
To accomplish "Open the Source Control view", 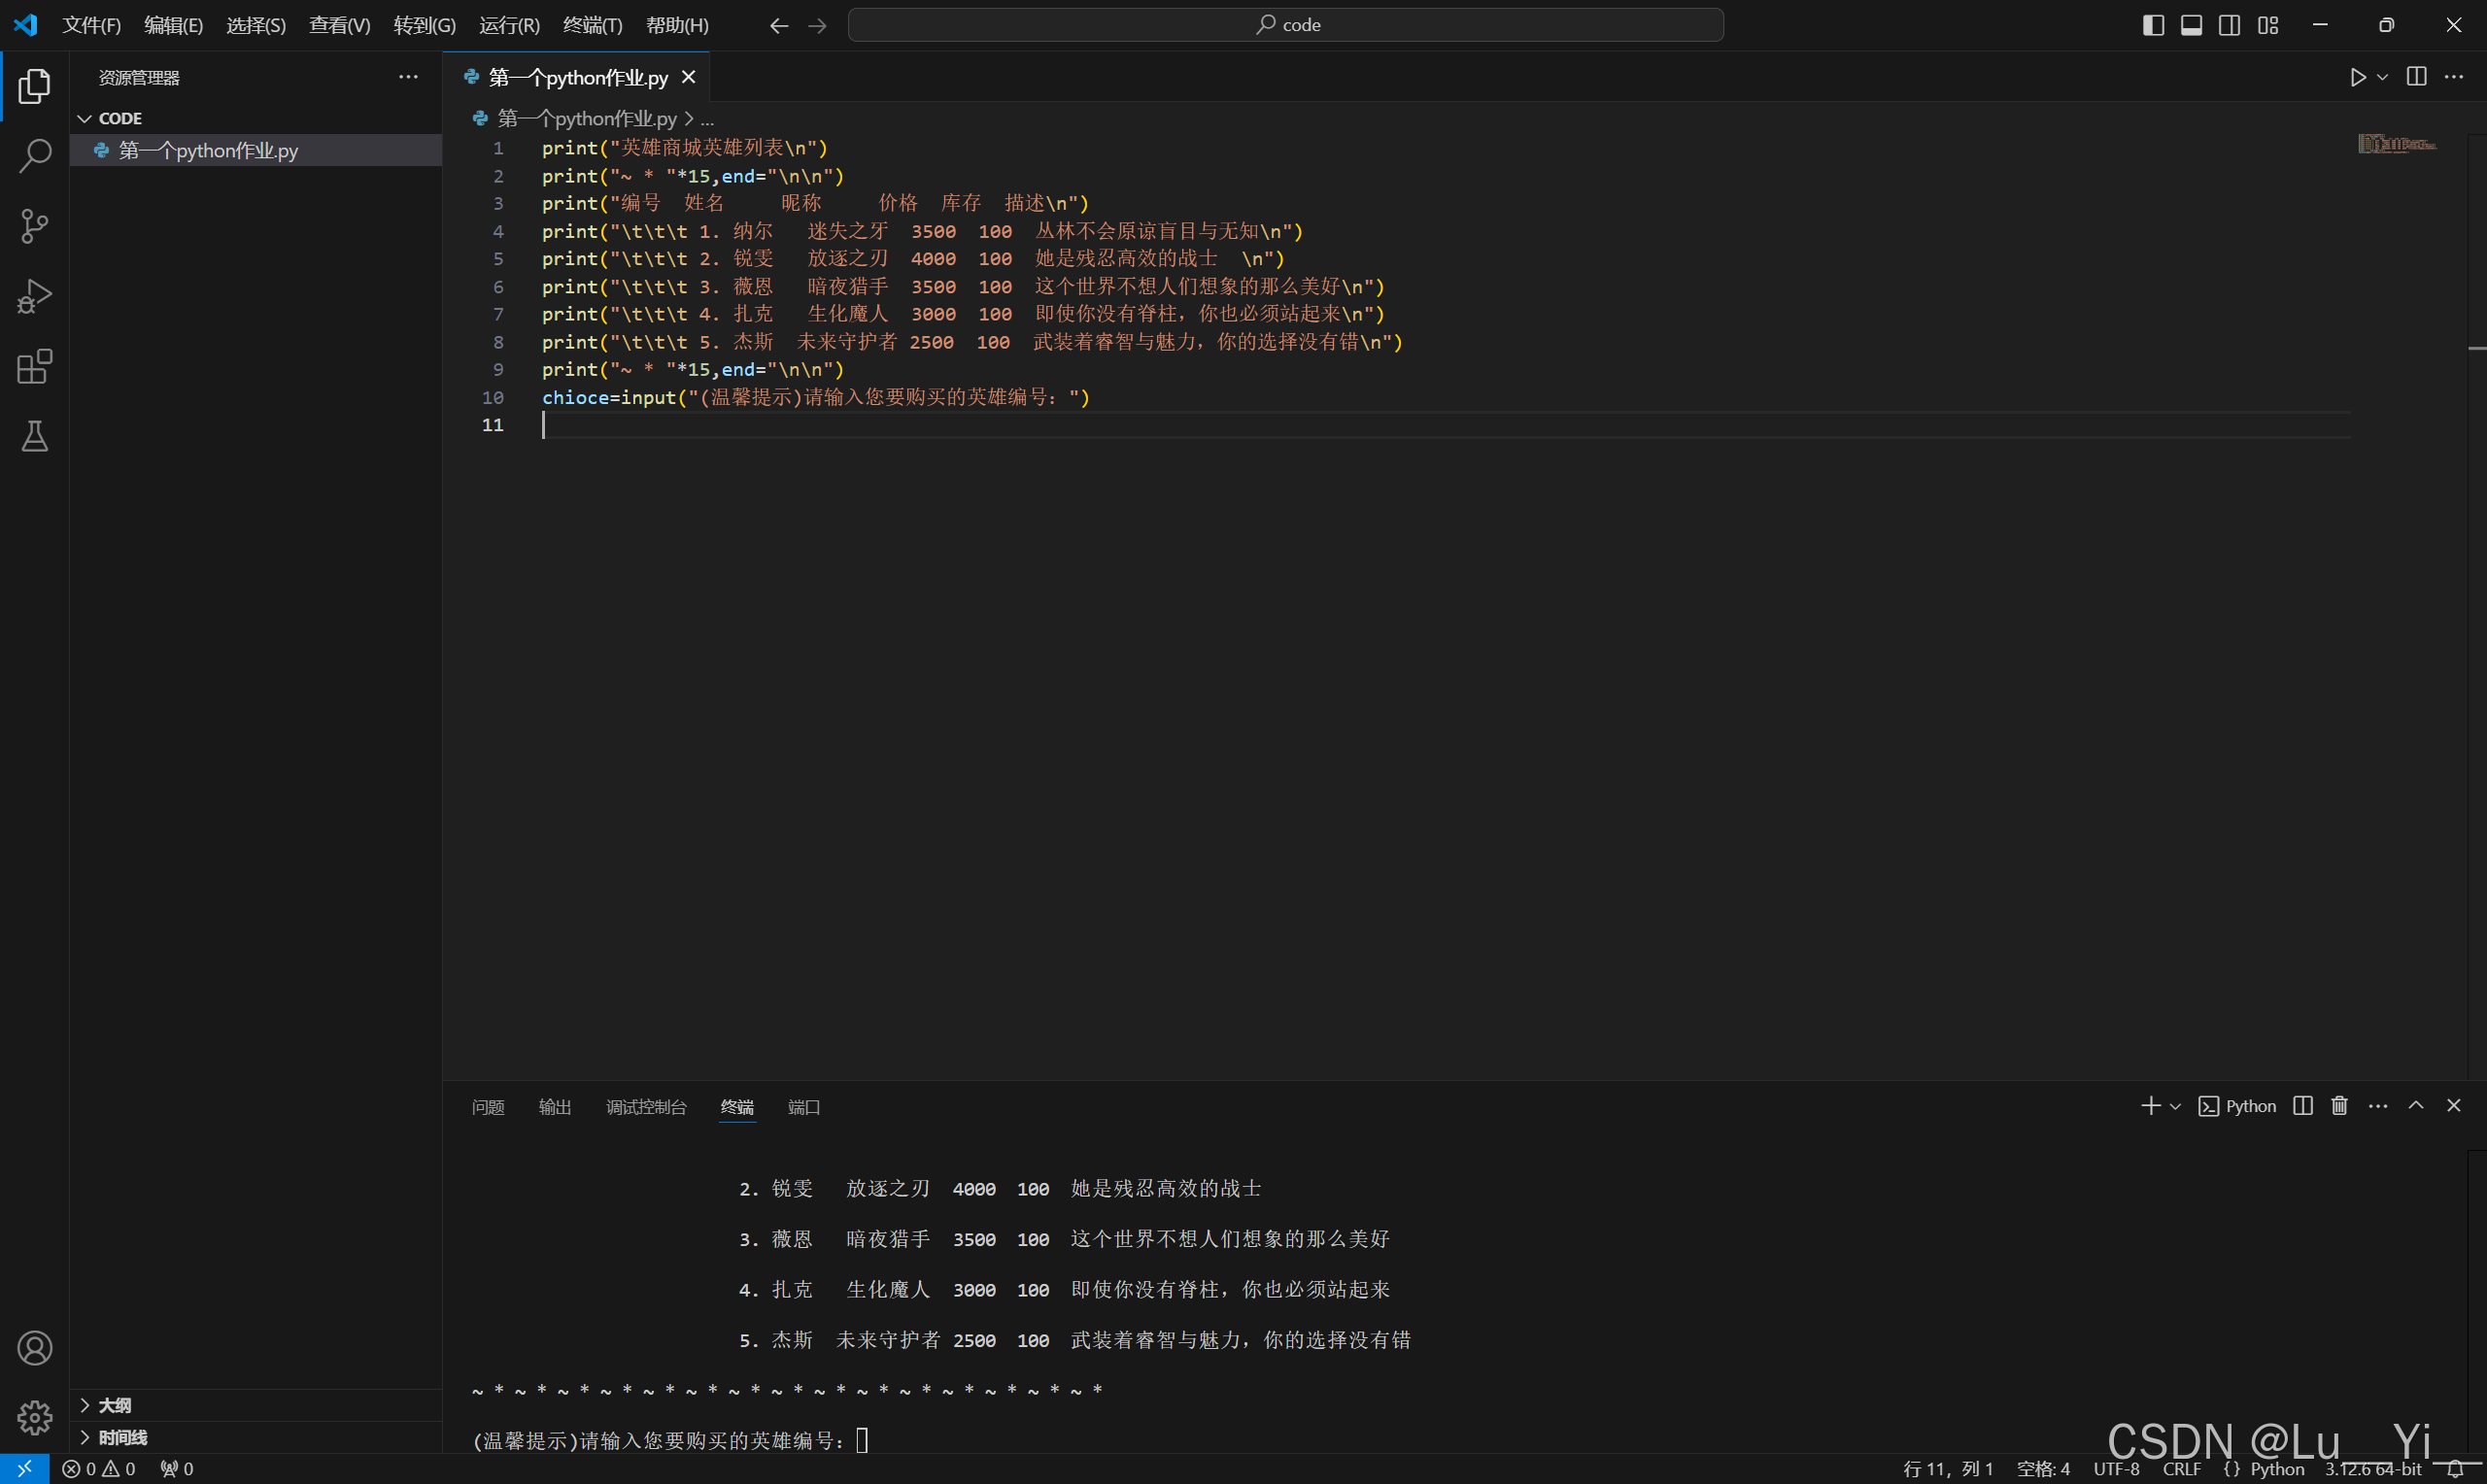I will [x=35, y=226].
